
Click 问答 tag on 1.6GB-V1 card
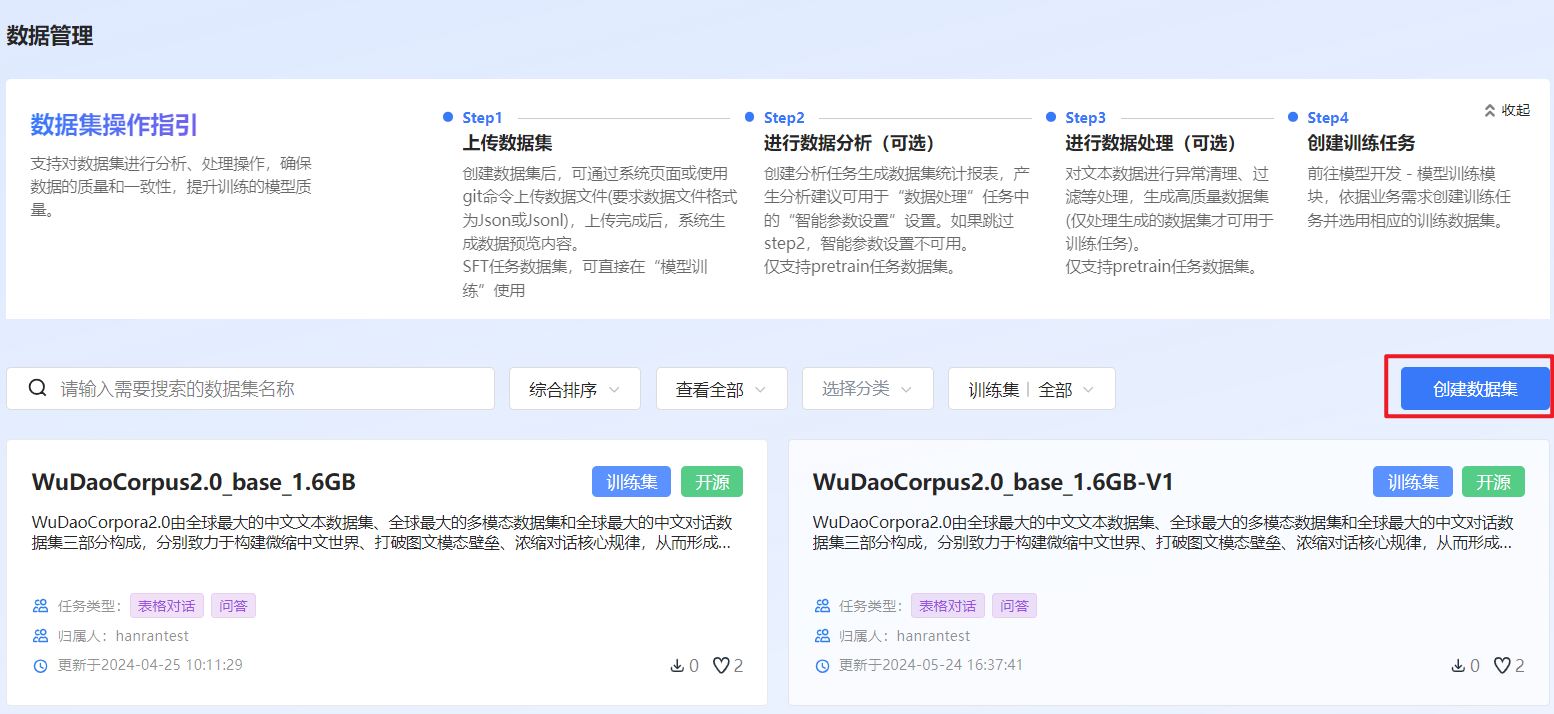(1014, 606)
